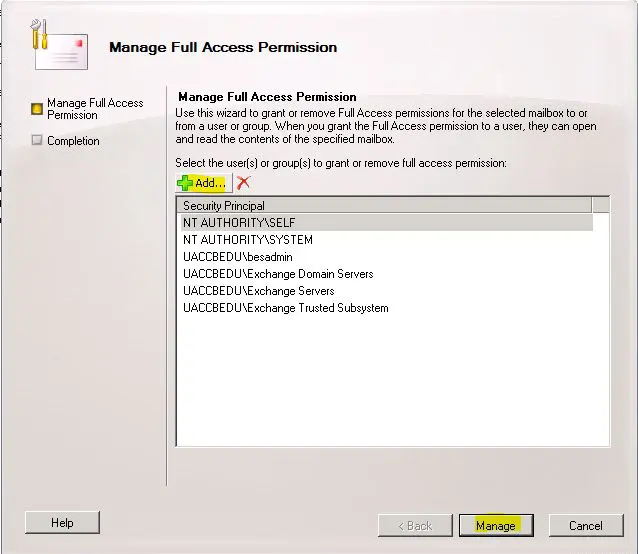Click the gray Completion step indicator square
The height and width of the screenshot is (554, 638).
[37, 141]
